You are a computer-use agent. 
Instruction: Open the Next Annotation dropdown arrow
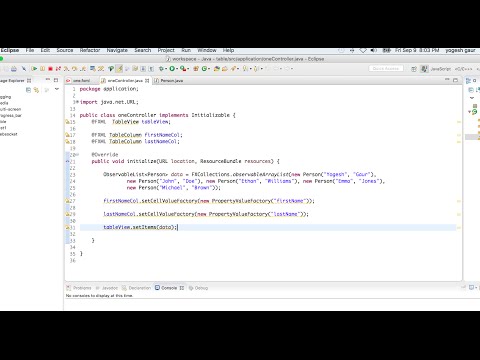pos(251,69)
